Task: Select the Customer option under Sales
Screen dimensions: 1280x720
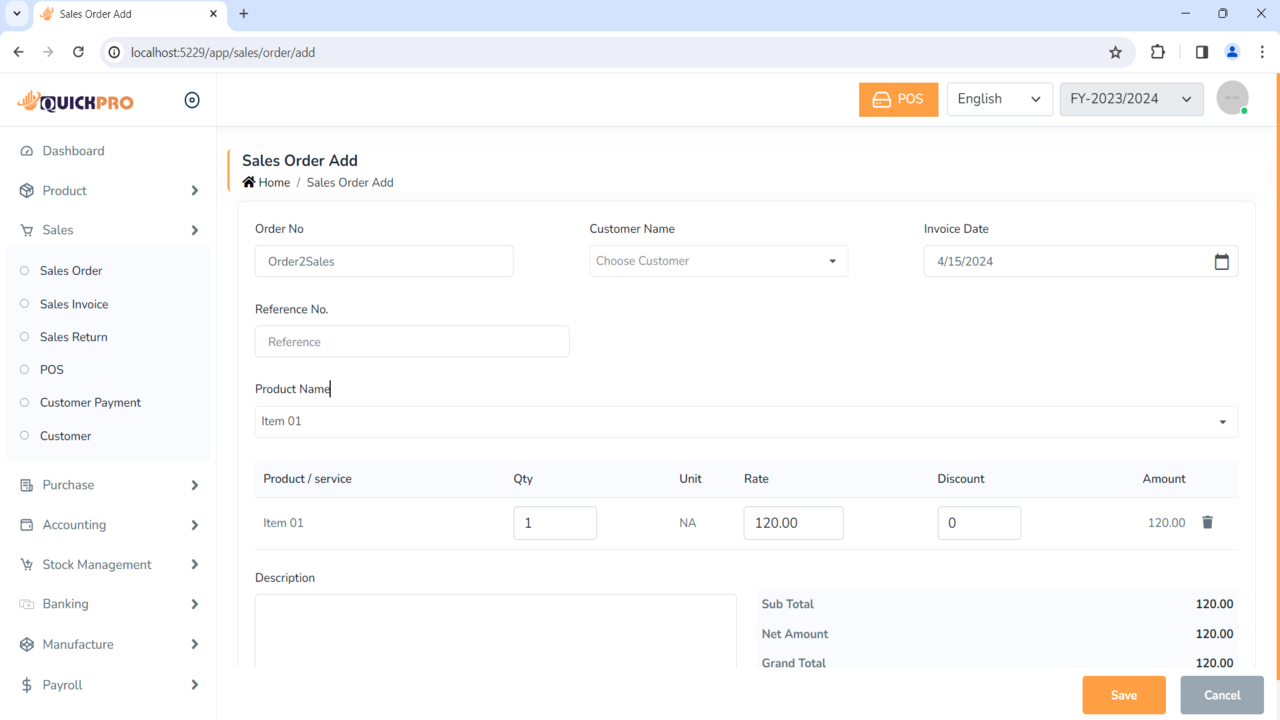Action: pos(65,435)
